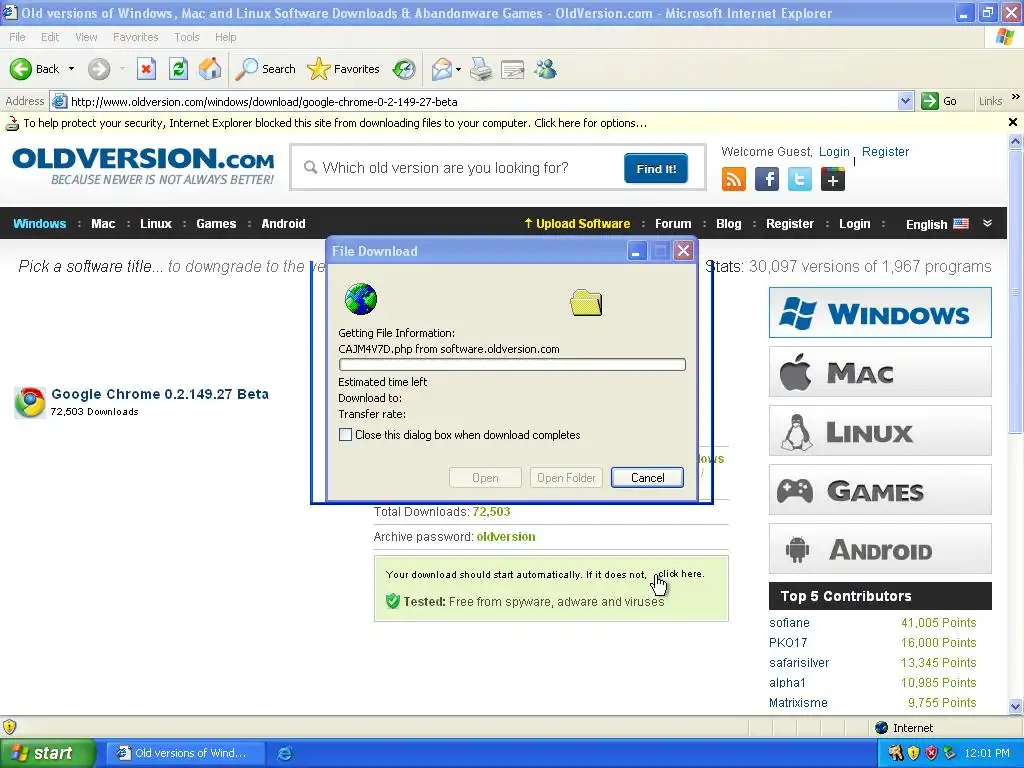Viewport: 1024px width, 768px height.
Task: Click the Forward arrow icon in toolbar
Action: point(99,69)
